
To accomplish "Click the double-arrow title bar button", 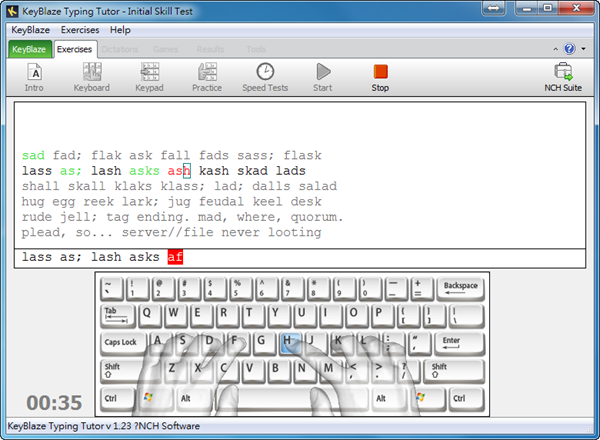I will coord(494,8).
